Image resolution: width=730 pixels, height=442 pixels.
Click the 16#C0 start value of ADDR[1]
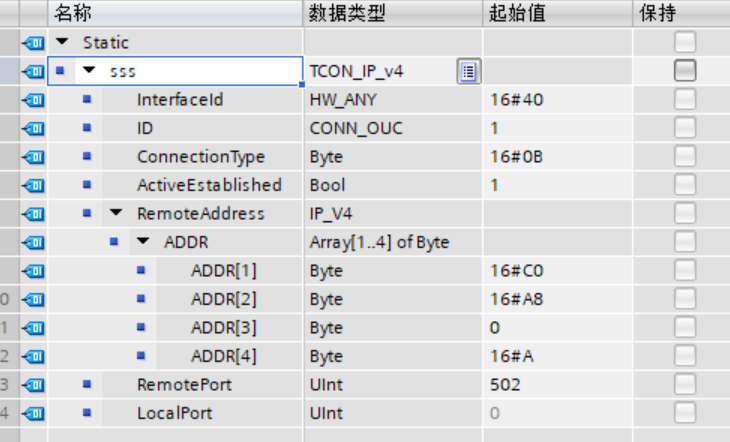pyautogui.click(x=513, y=270)
